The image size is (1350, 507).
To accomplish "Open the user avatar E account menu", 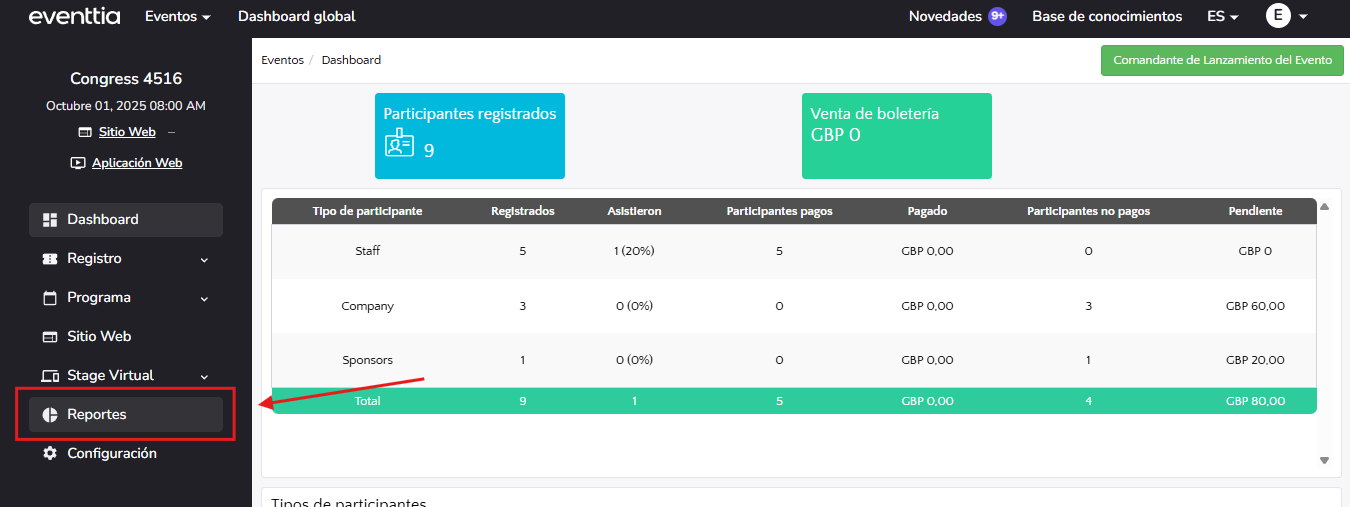I will (x=1287, y=17).
